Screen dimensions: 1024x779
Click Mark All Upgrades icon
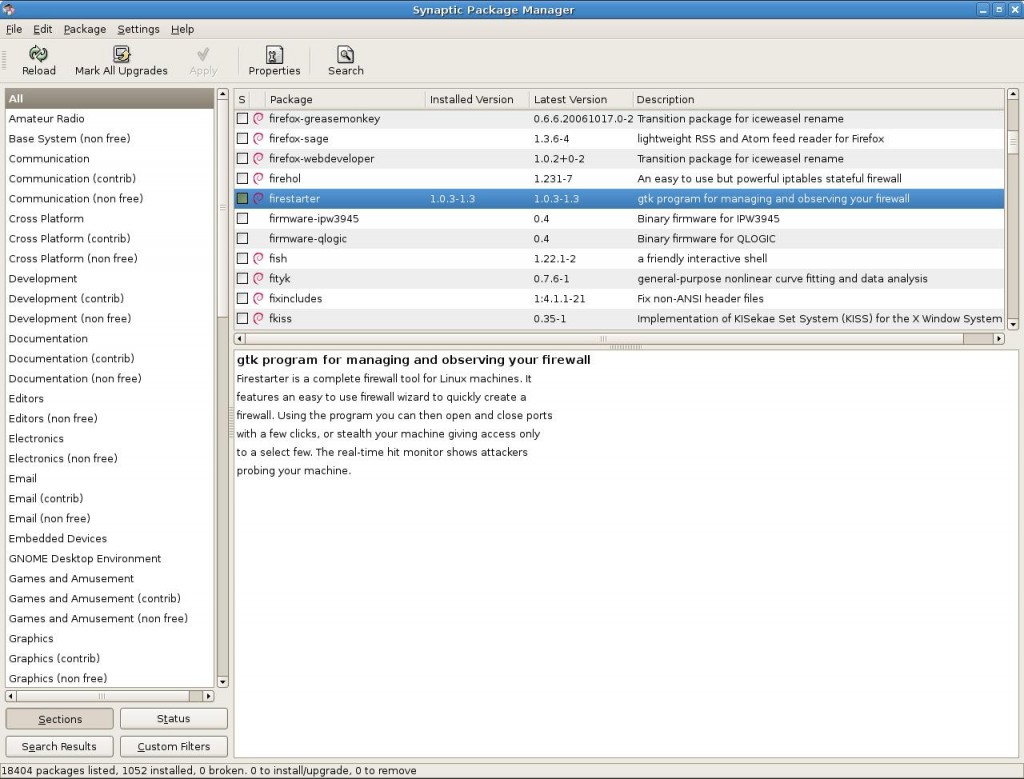pyautogui.click(x=121, y=54)
